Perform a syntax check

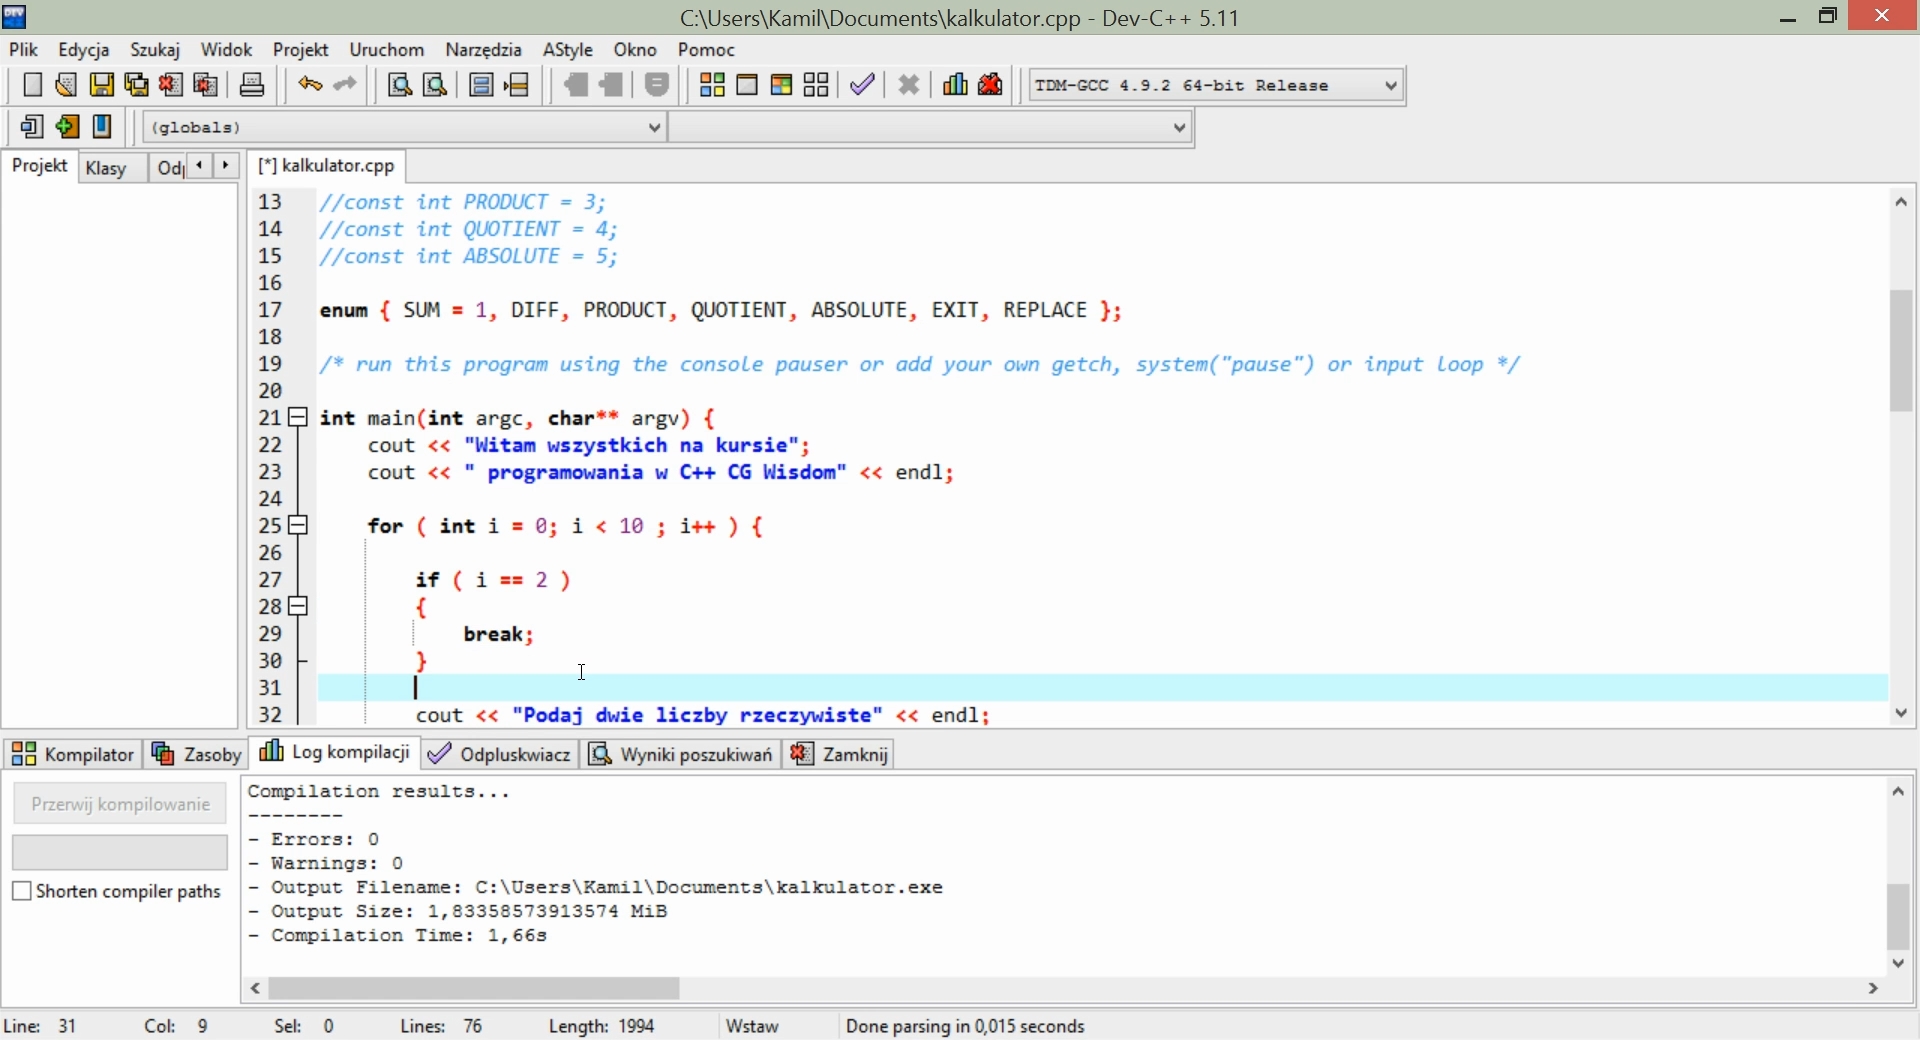pos(862,85)
